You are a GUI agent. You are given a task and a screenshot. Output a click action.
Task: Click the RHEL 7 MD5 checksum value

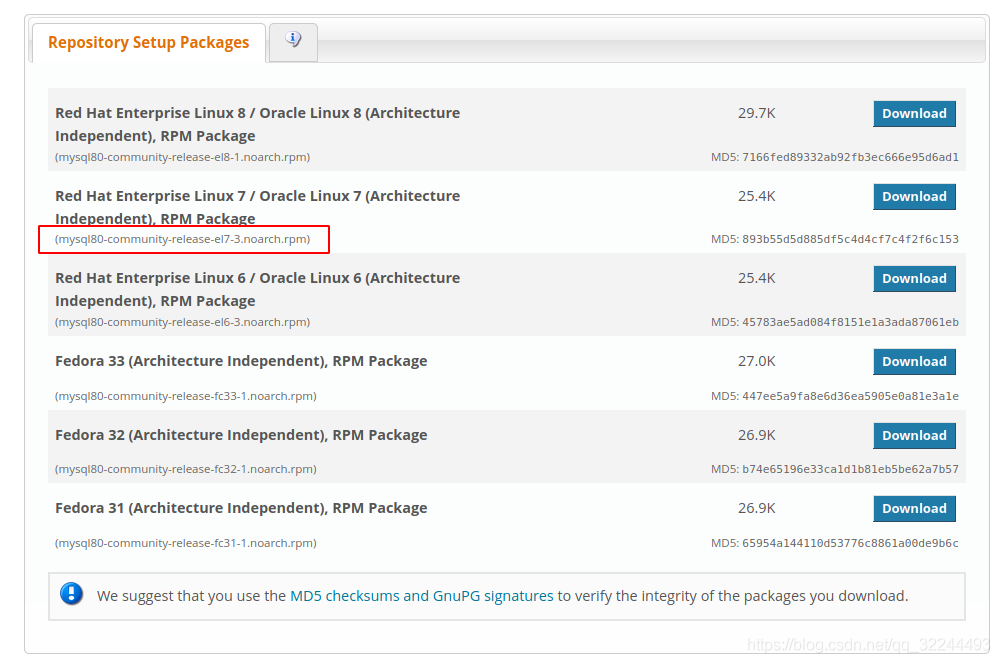point(850,239)
